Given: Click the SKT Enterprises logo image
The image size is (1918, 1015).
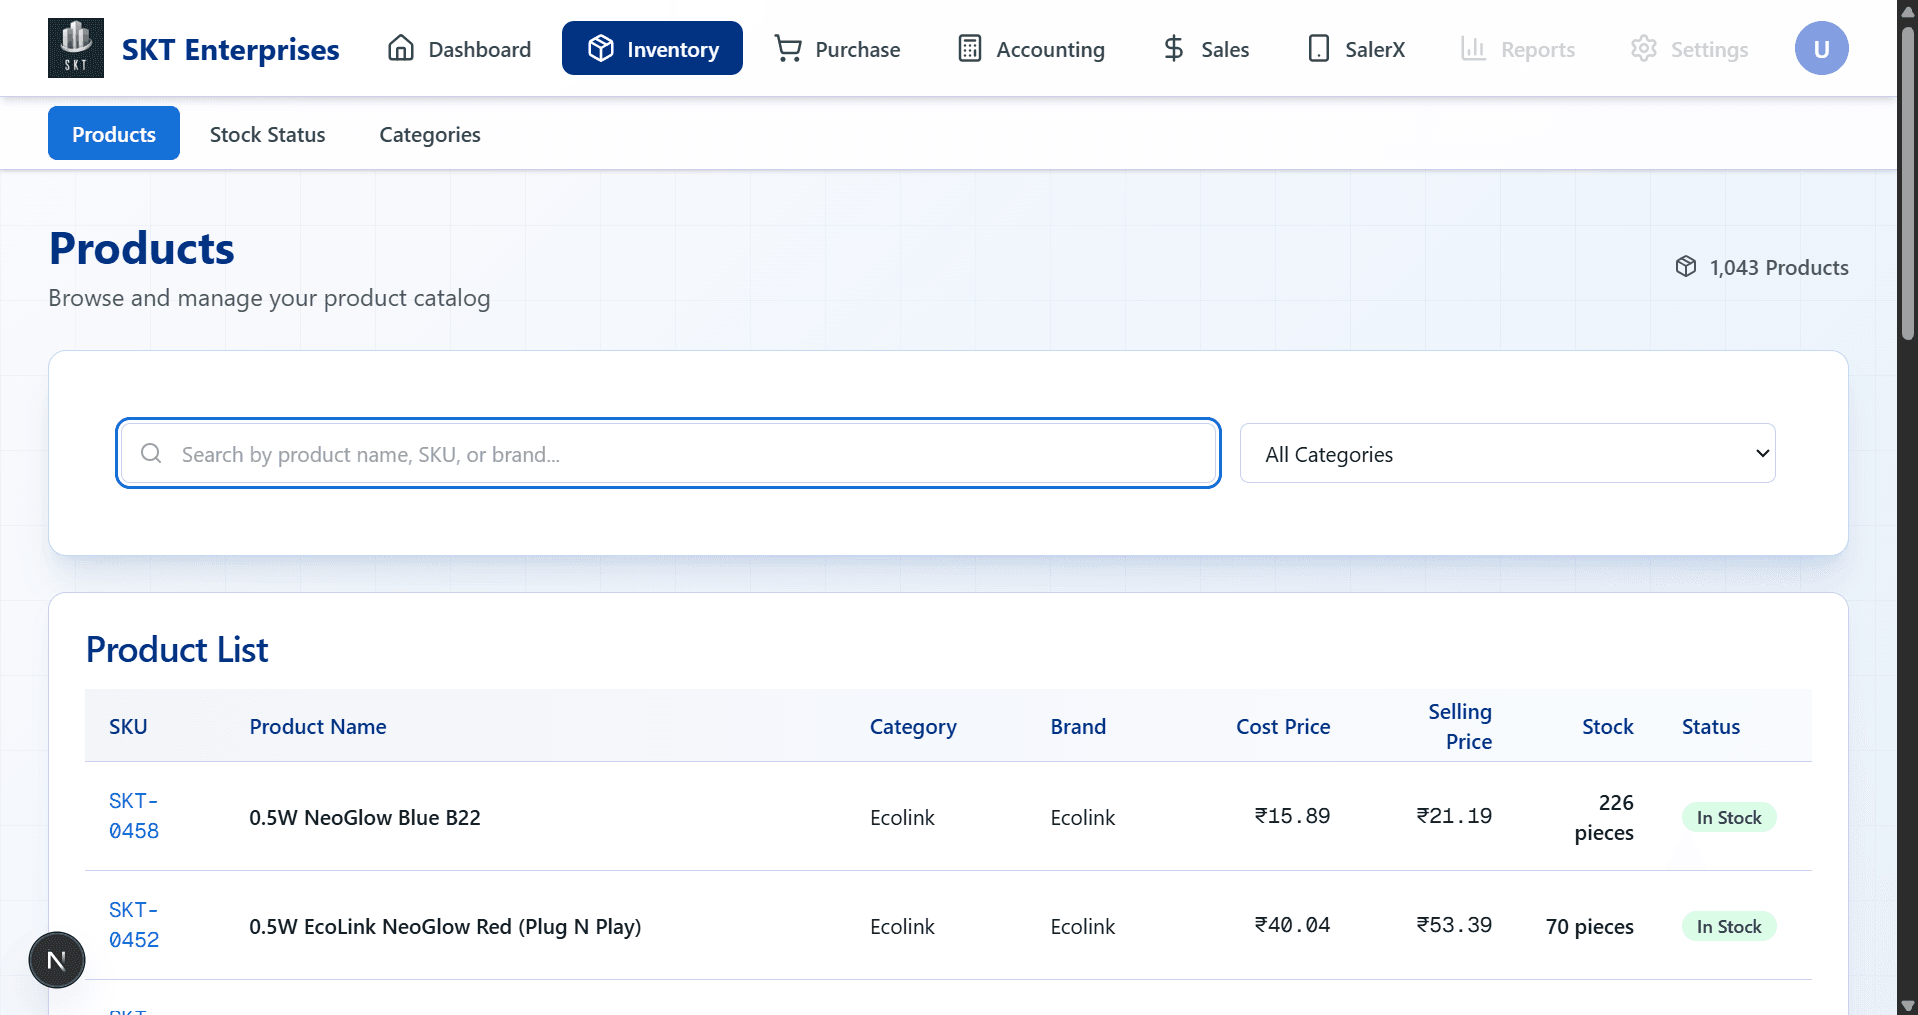Looking at the screenshot, I should [76, 48].
